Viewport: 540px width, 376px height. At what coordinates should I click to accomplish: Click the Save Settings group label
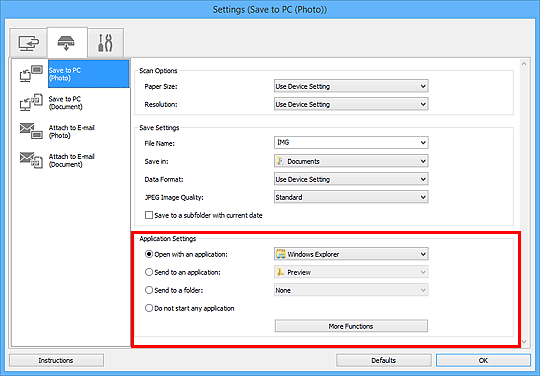coord(159,128)
